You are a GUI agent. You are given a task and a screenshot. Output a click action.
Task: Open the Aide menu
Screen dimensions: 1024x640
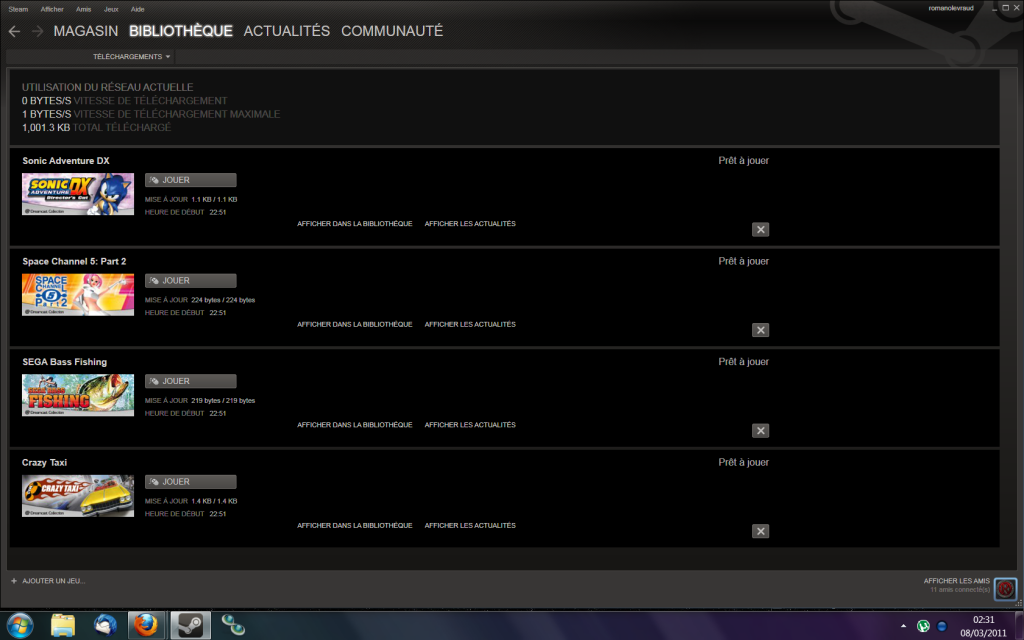pos(137,9)
